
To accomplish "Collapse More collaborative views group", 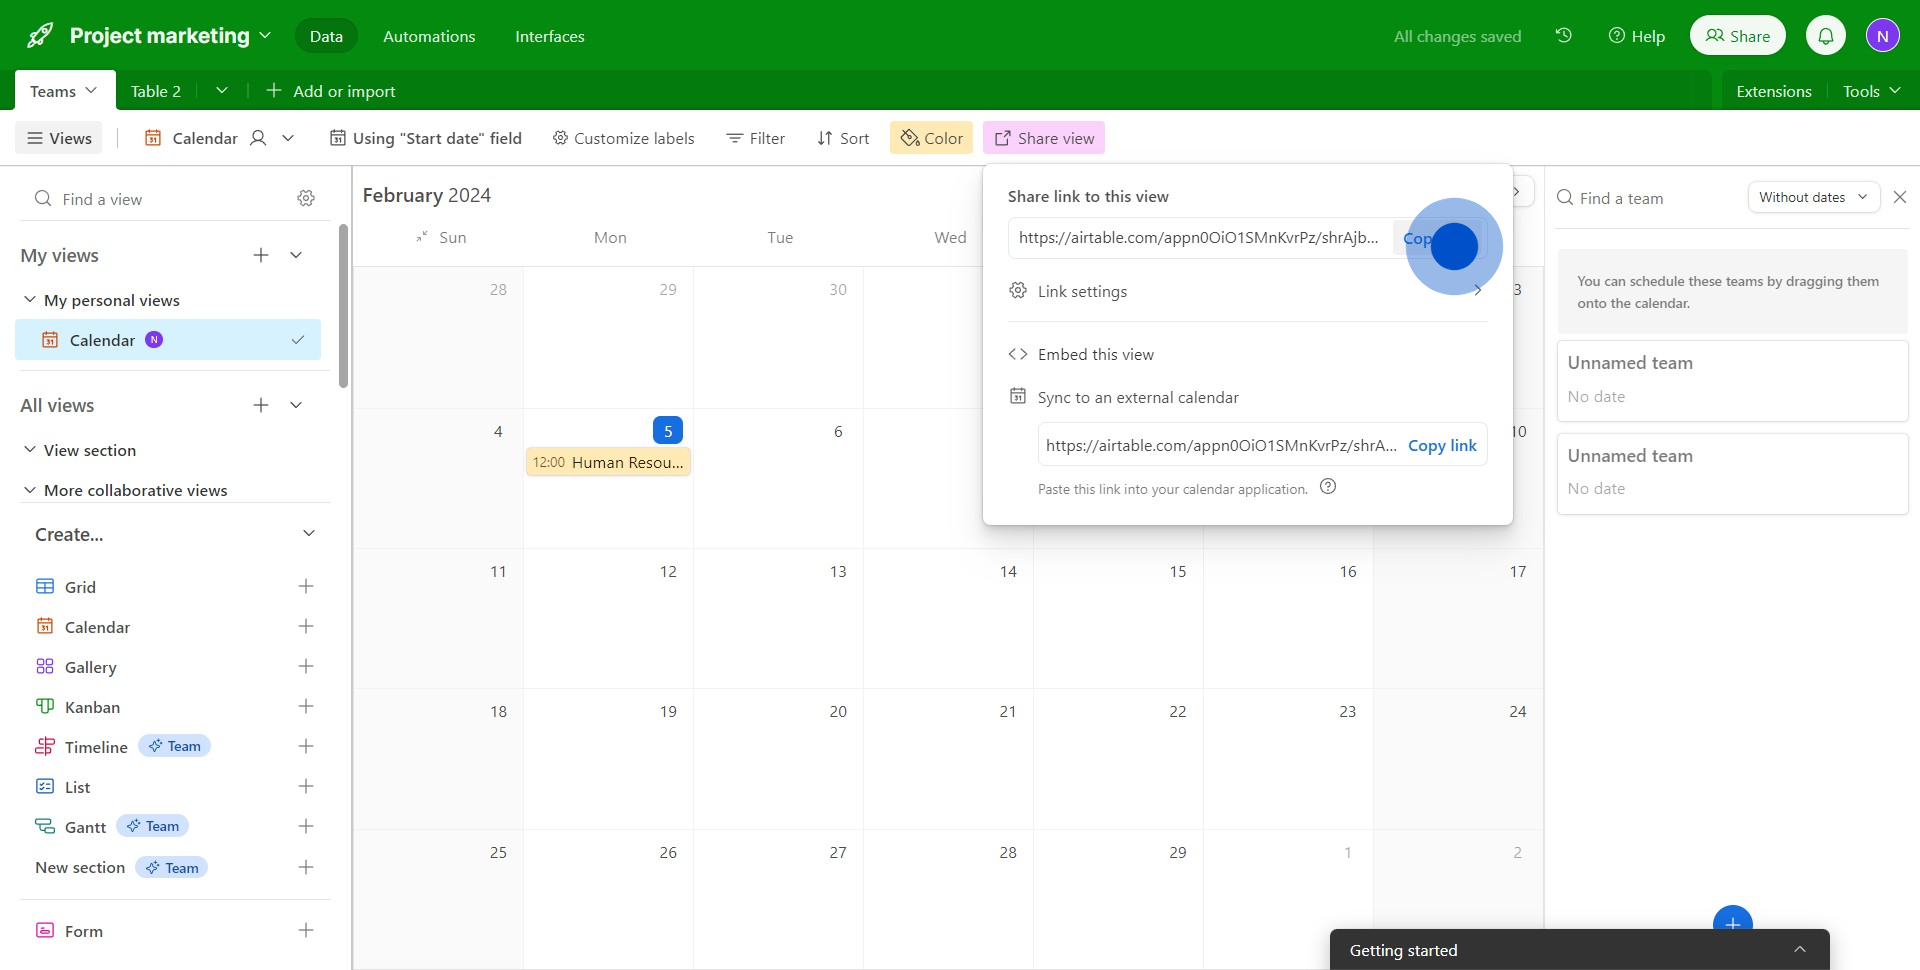I will tap(30, 489).
